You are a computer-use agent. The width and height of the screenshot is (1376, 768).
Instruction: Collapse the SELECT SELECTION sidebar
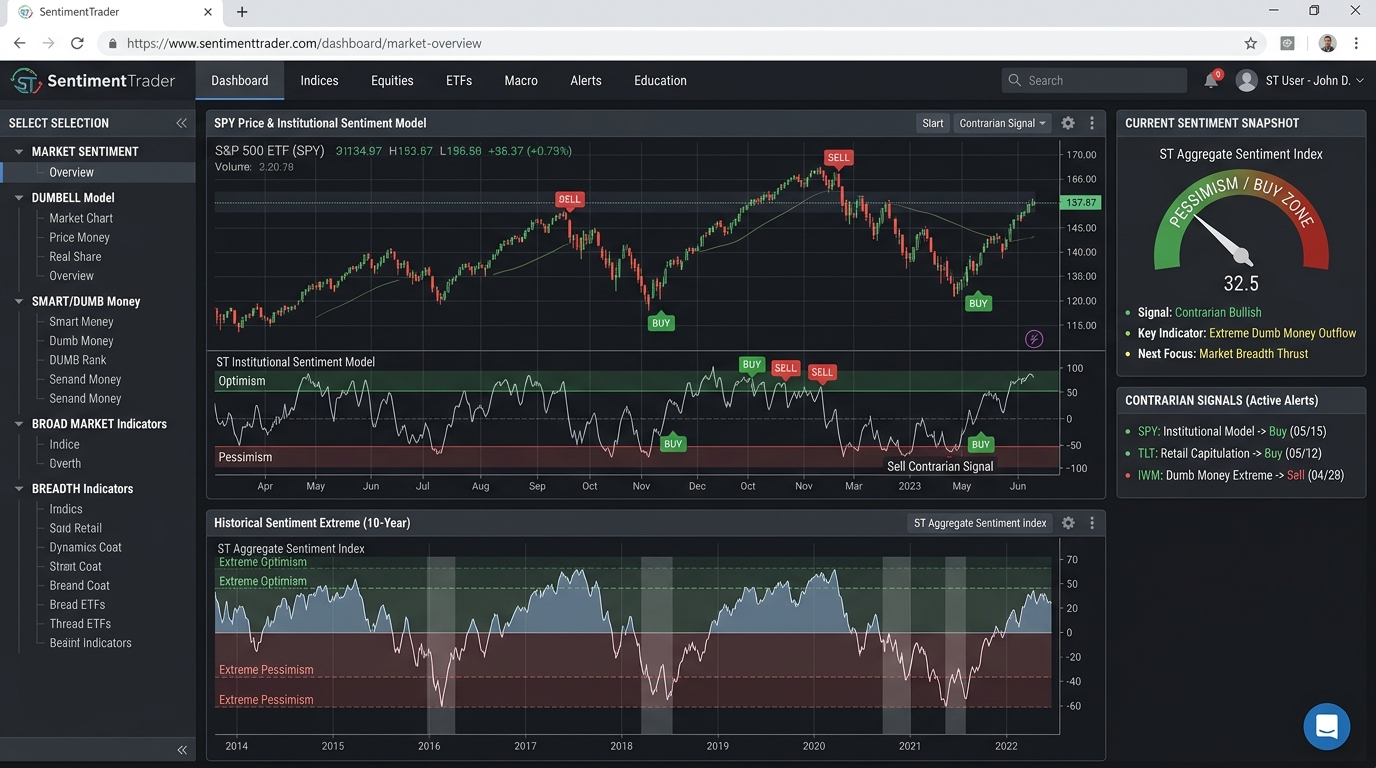[x=181, y=122]
